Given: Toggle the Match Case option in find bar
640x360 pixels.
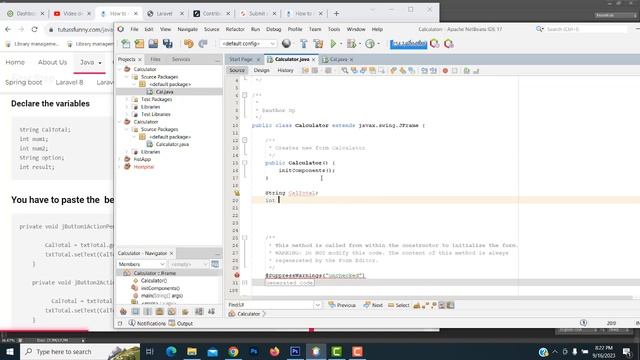Looking at the screenshot, I should point(417,305).
